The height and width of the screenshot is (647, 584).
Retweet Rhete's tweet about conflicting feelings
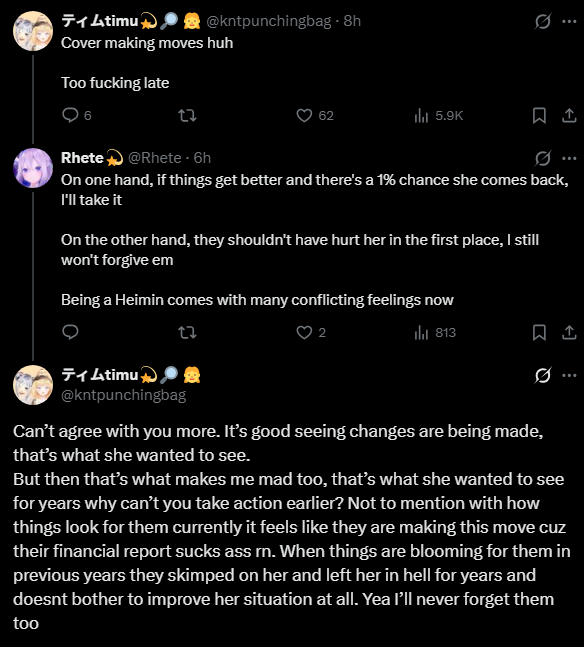click(x=187, y=332)
